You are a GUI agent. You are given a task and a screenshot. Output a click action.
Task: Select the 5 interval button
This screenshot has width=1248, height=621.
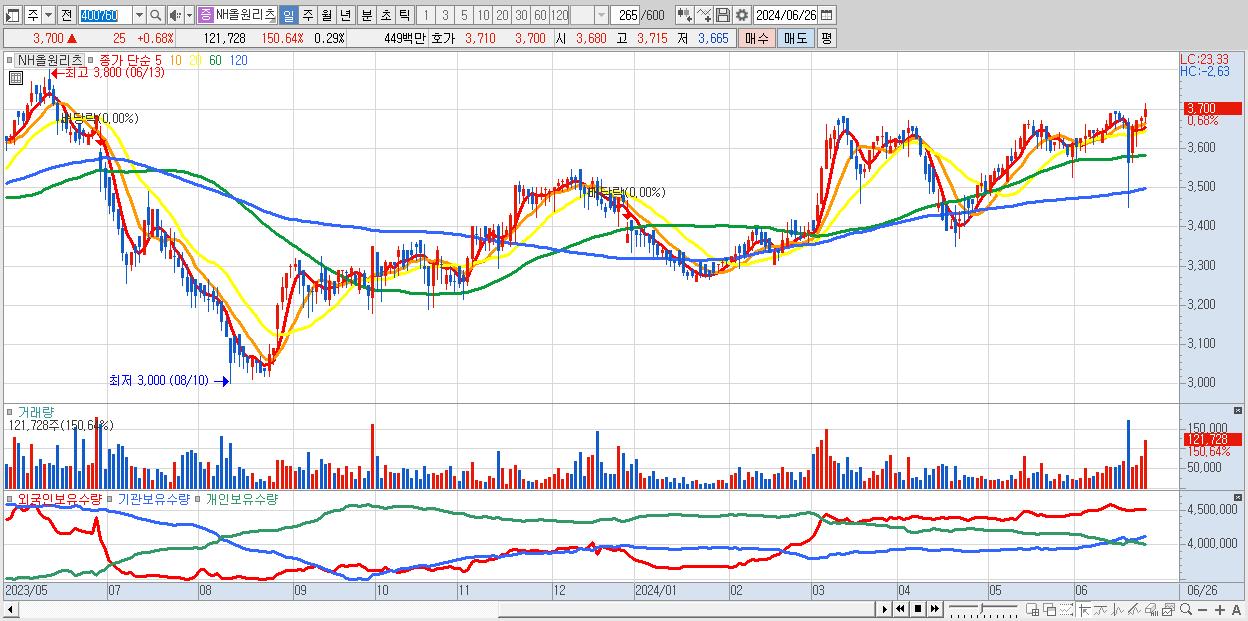(x=464, y=15)
